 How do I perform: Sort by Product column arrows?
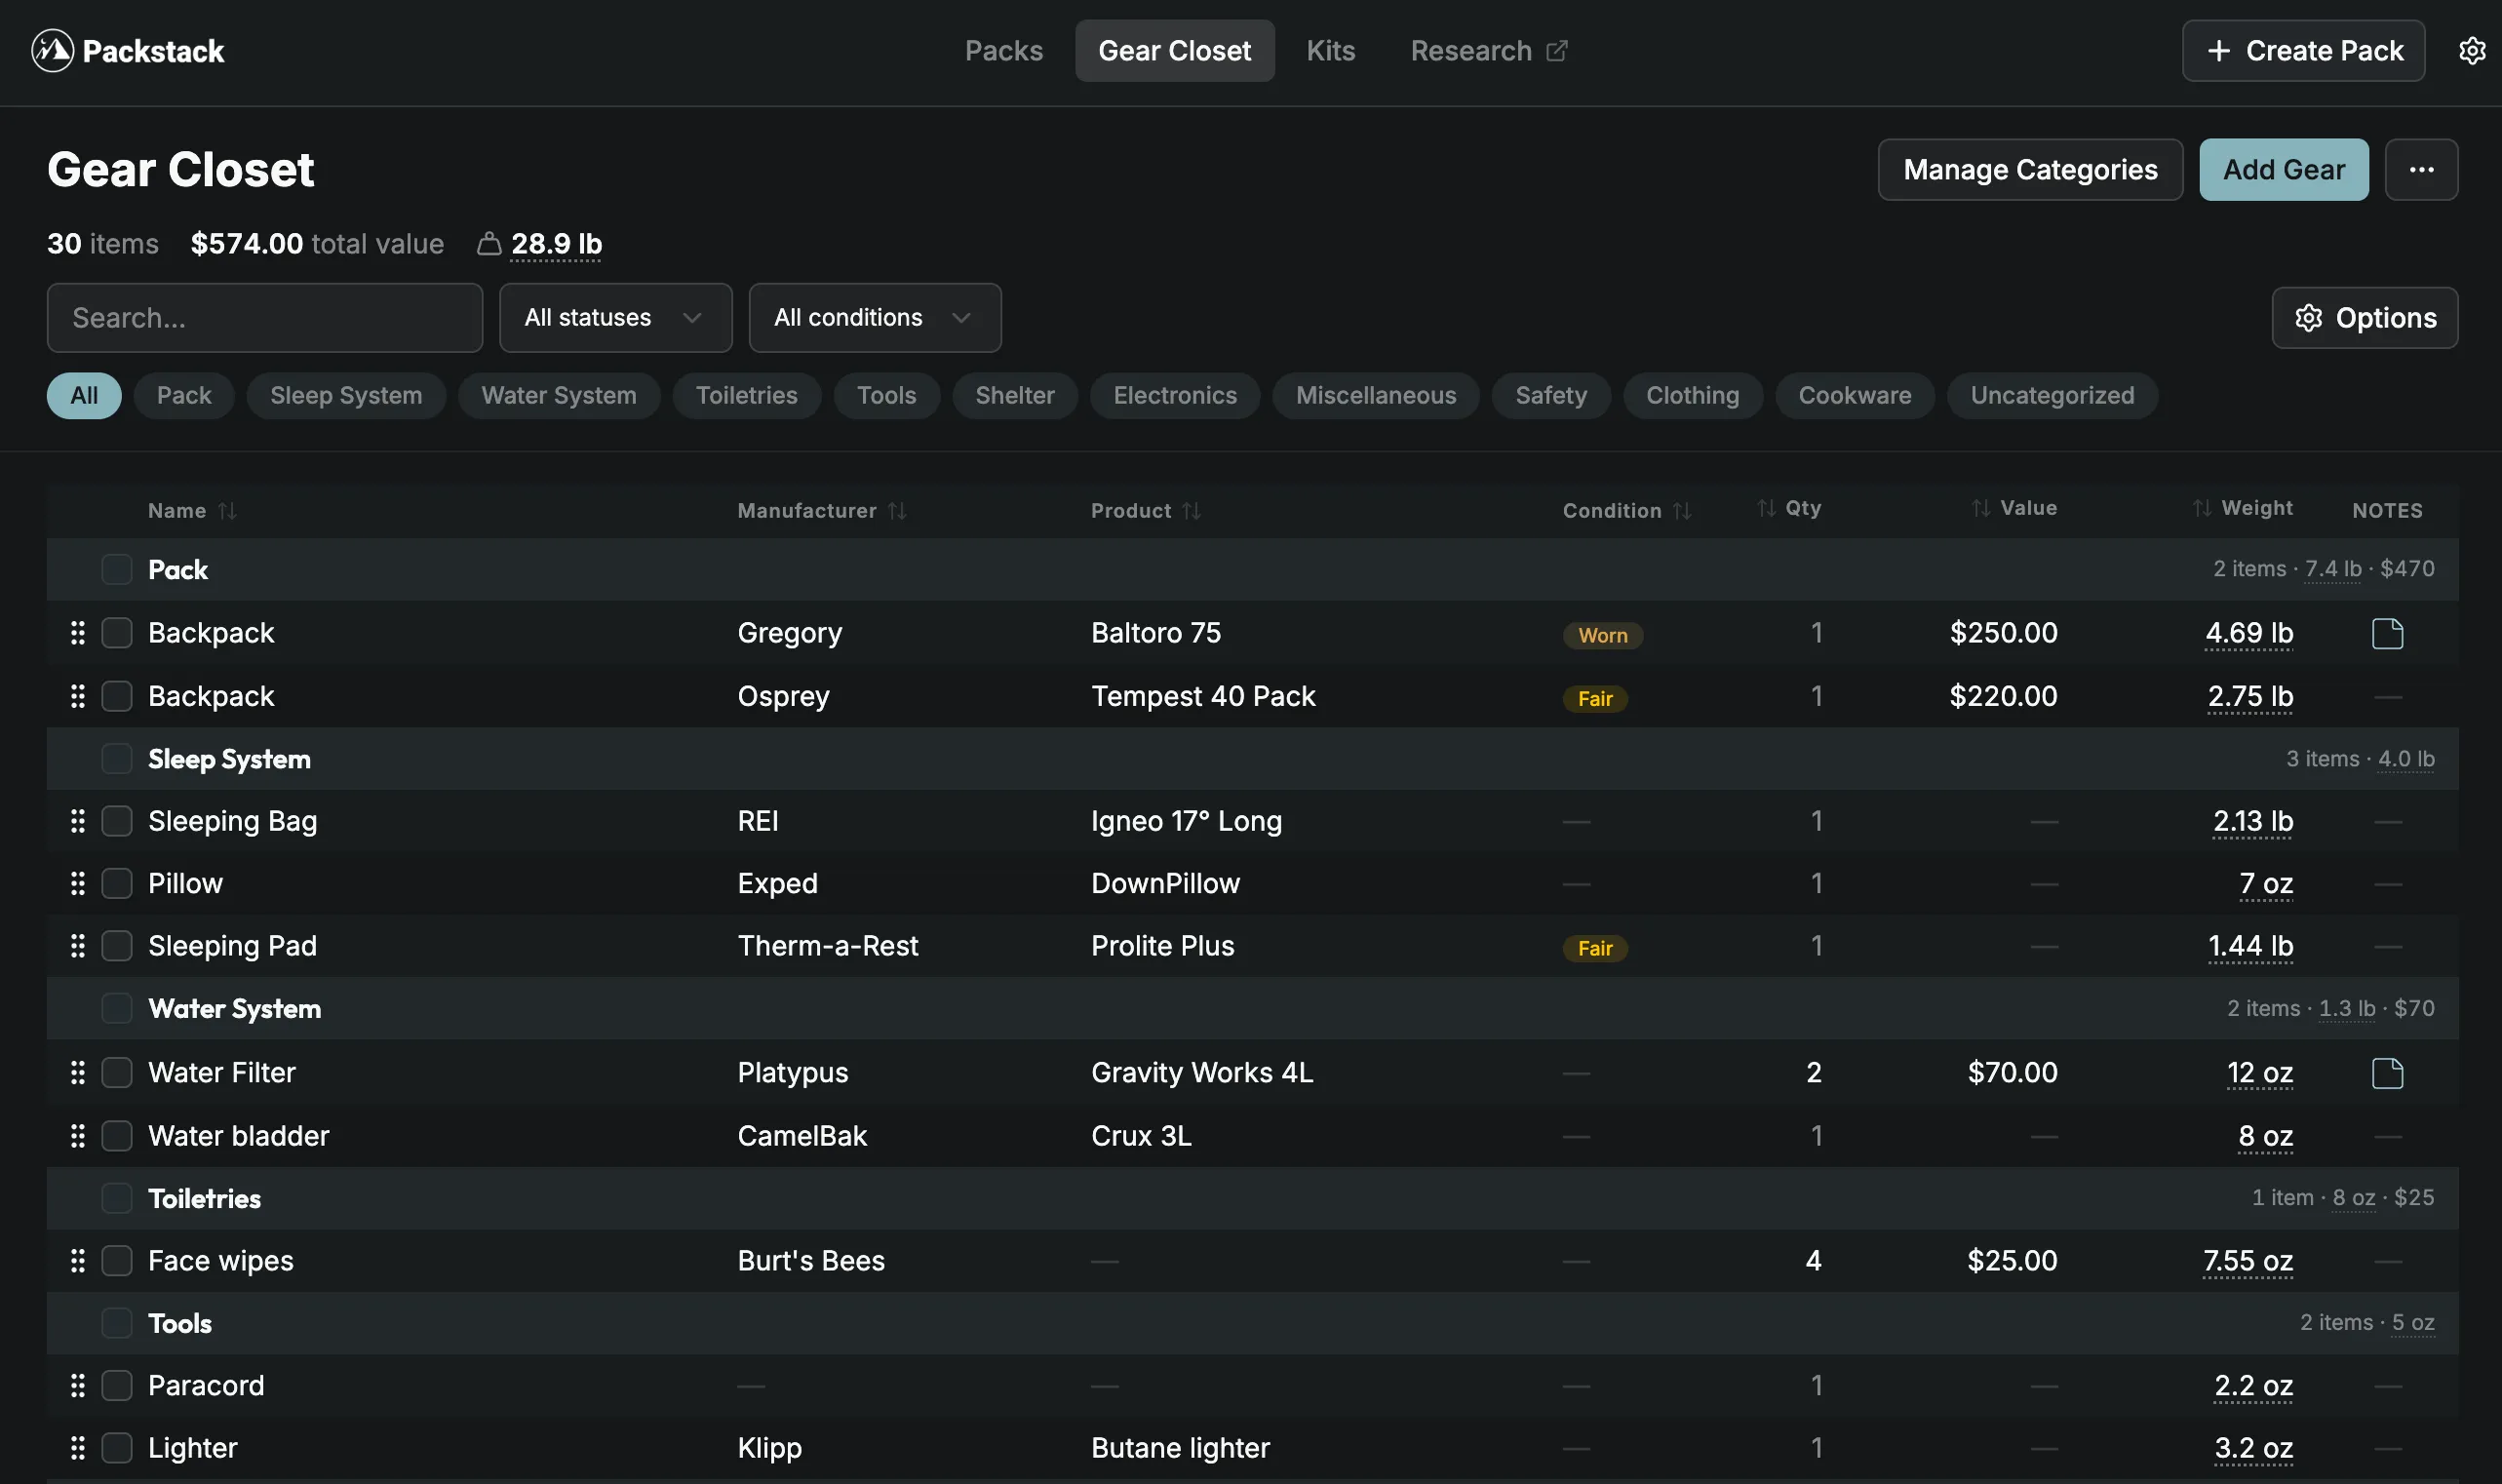(1190, 510)
